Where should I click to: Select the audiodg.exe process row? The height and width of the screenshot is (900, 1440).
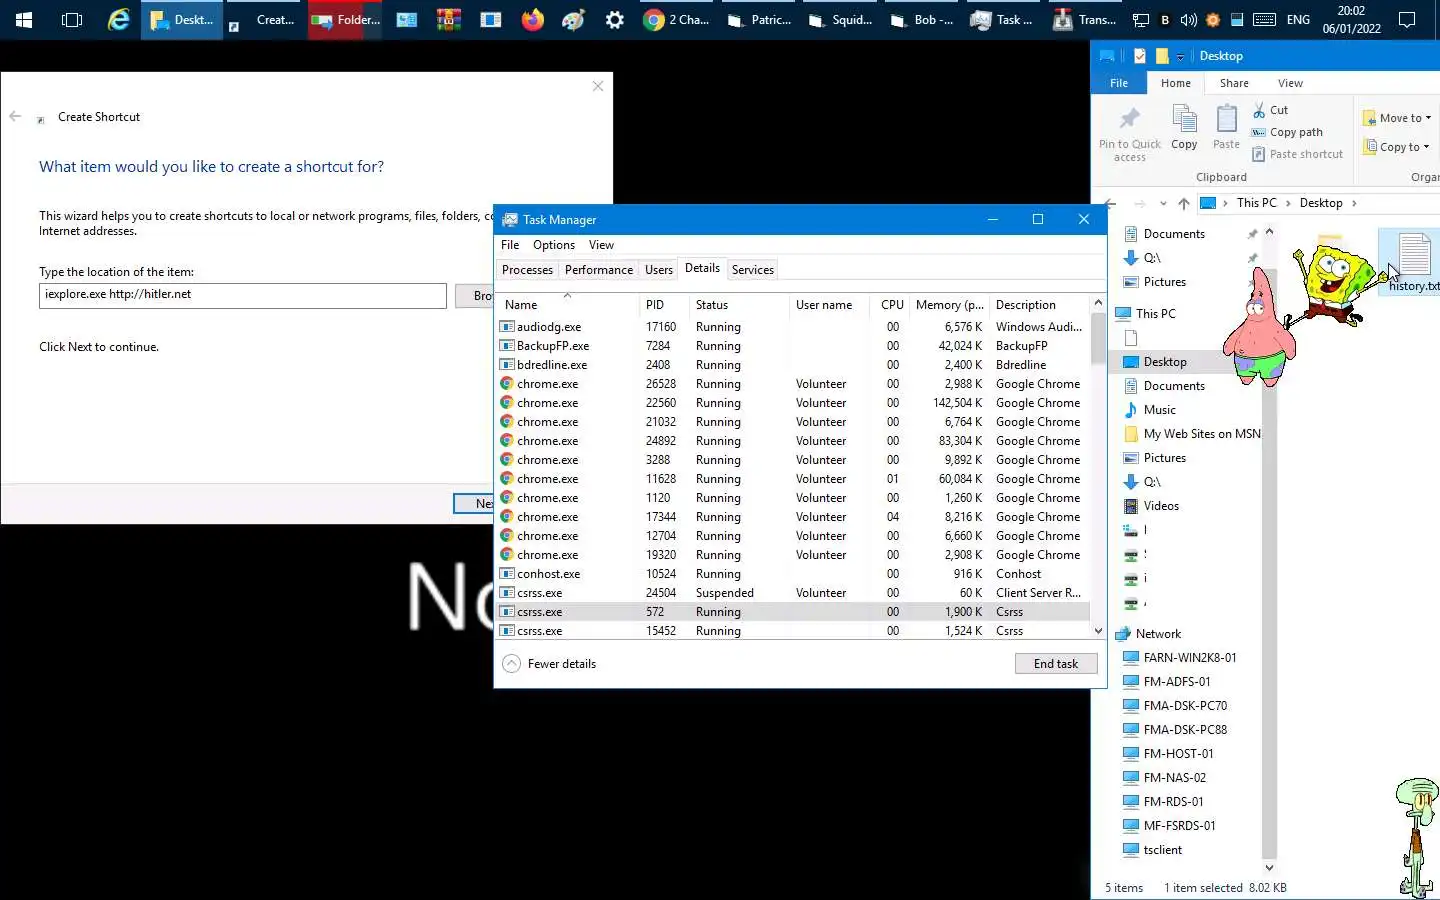pyautogui.click(x=794, y=327)
